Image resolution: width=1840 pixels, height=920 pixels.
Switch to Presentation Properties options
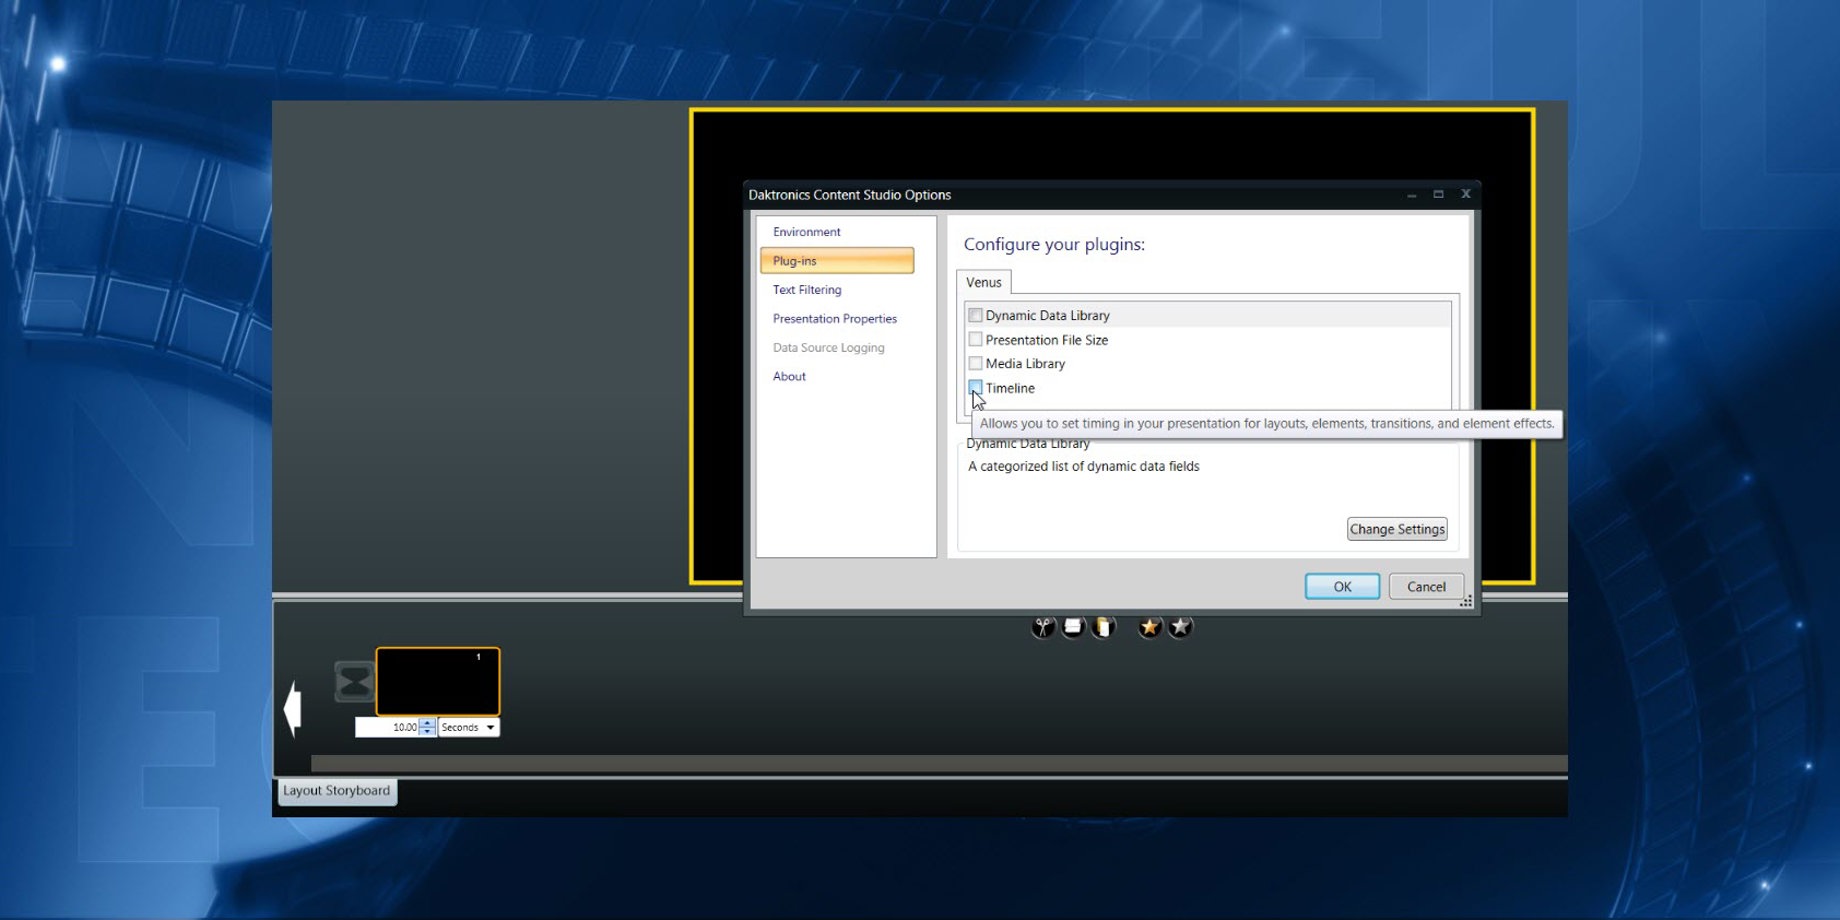(834, 319)
